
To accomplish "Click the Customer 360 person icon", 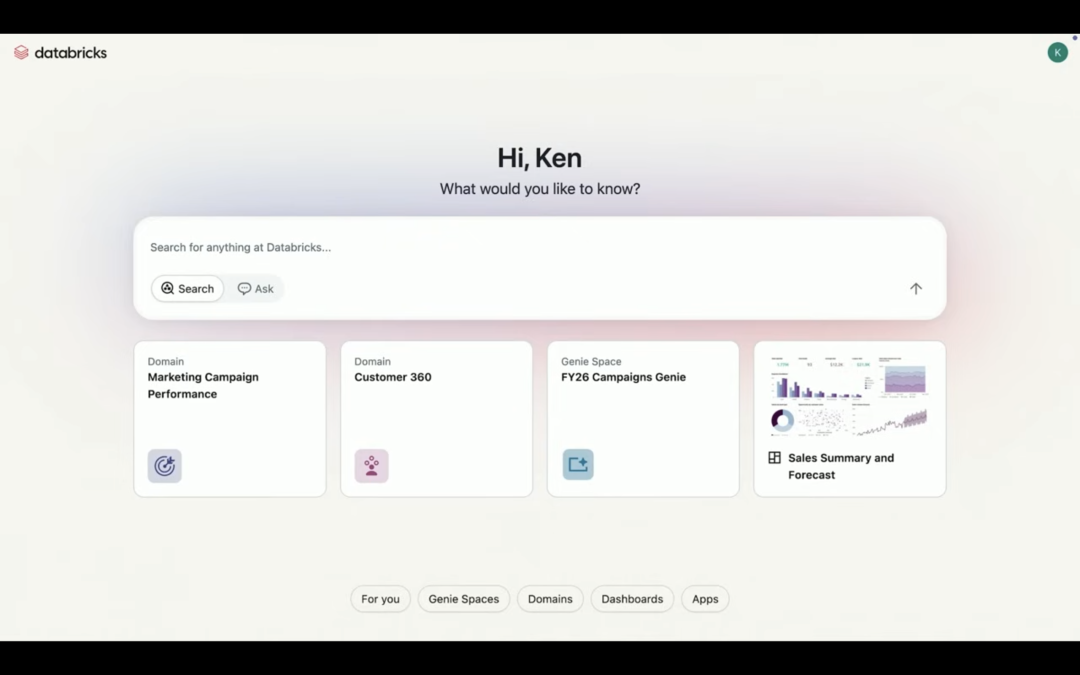I will [371, 466].
